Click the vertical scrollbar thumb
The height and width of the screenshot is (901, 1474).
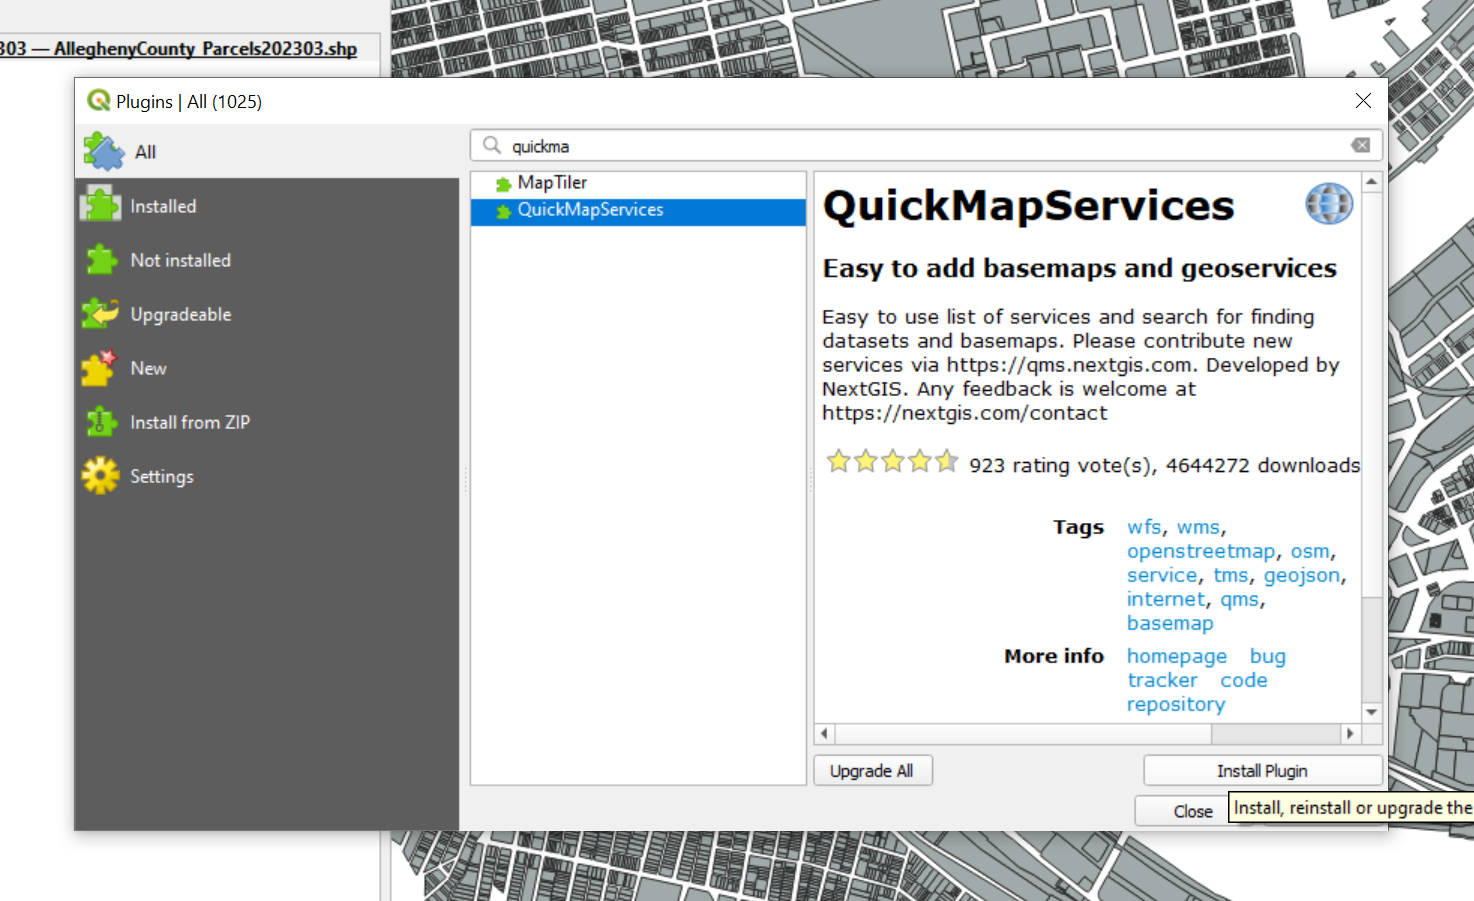coord(1371,395)
